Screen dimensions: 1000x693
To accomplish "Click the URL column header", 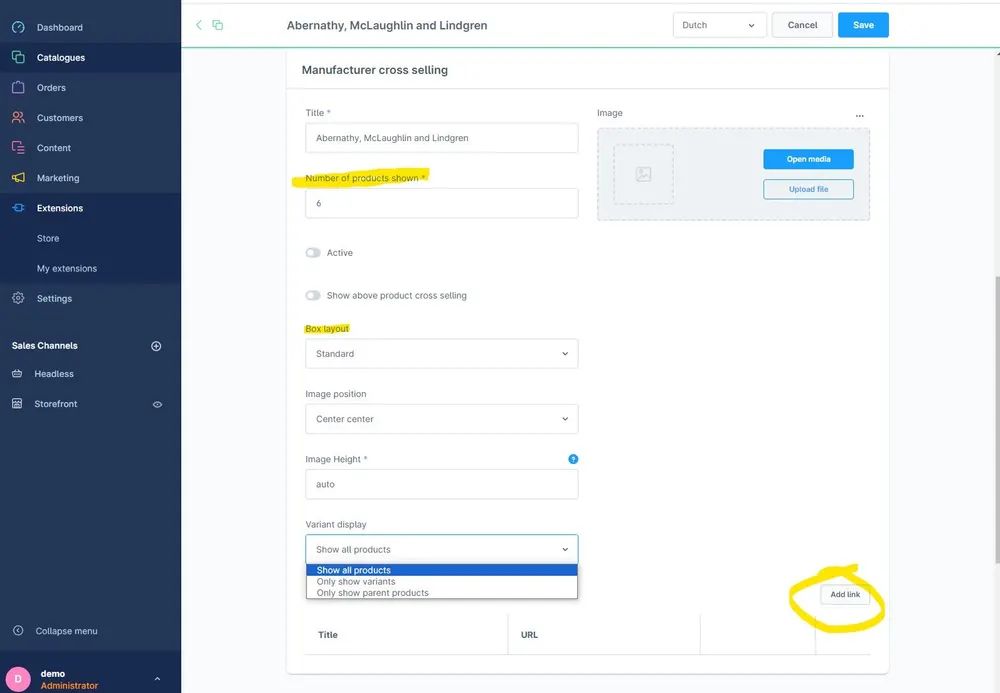I will point(529,634).
